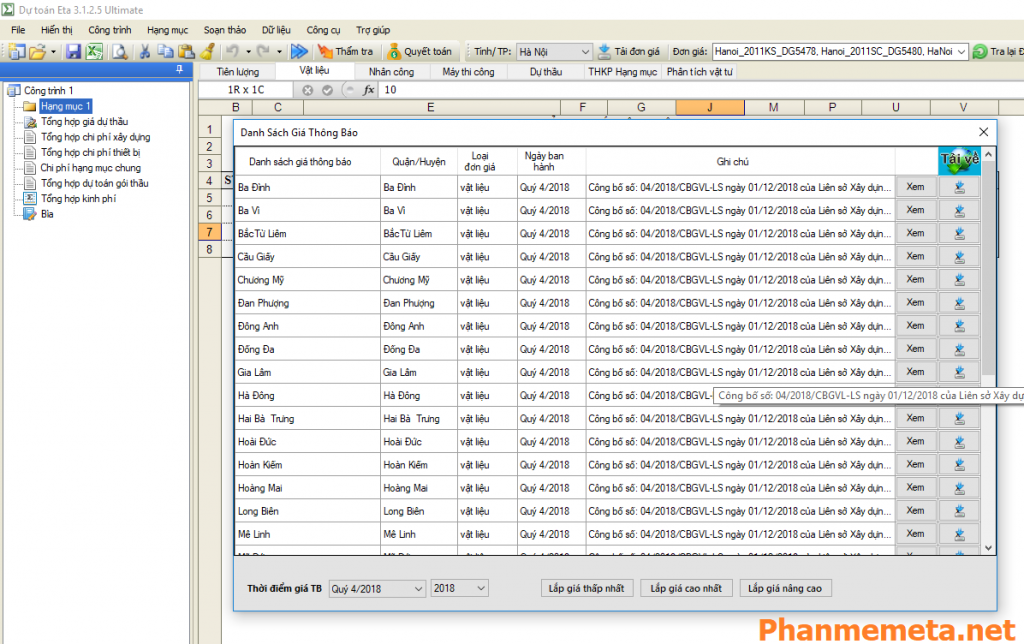
Task: Click the dialog's vertical scrollbar down arrow
Action: pos(988,548)
